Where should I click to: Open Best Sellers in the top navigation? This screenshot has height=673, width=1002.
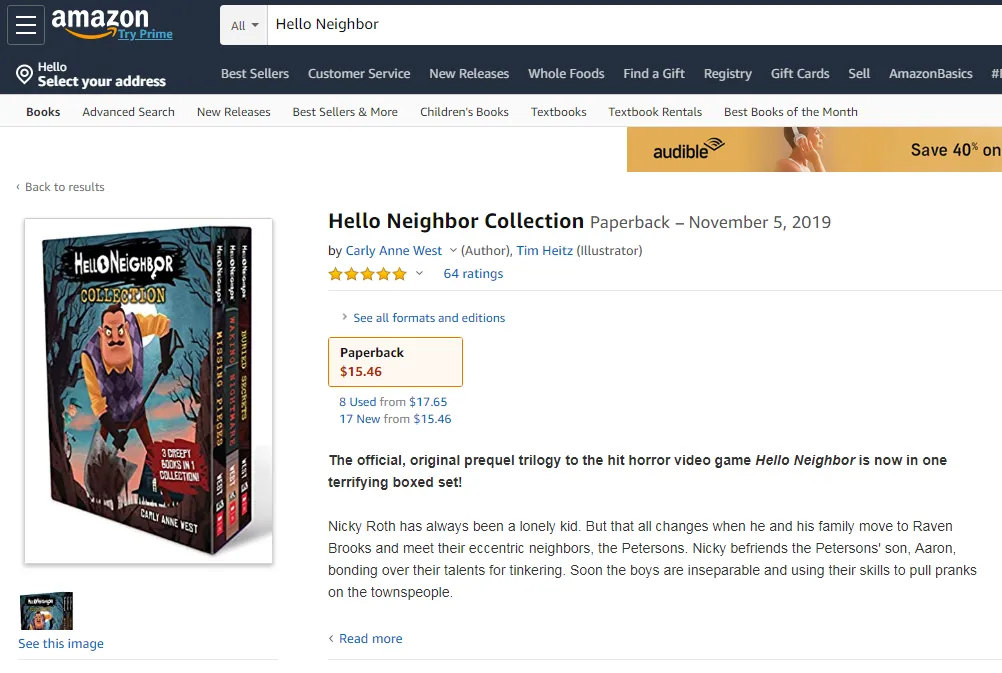255,73
